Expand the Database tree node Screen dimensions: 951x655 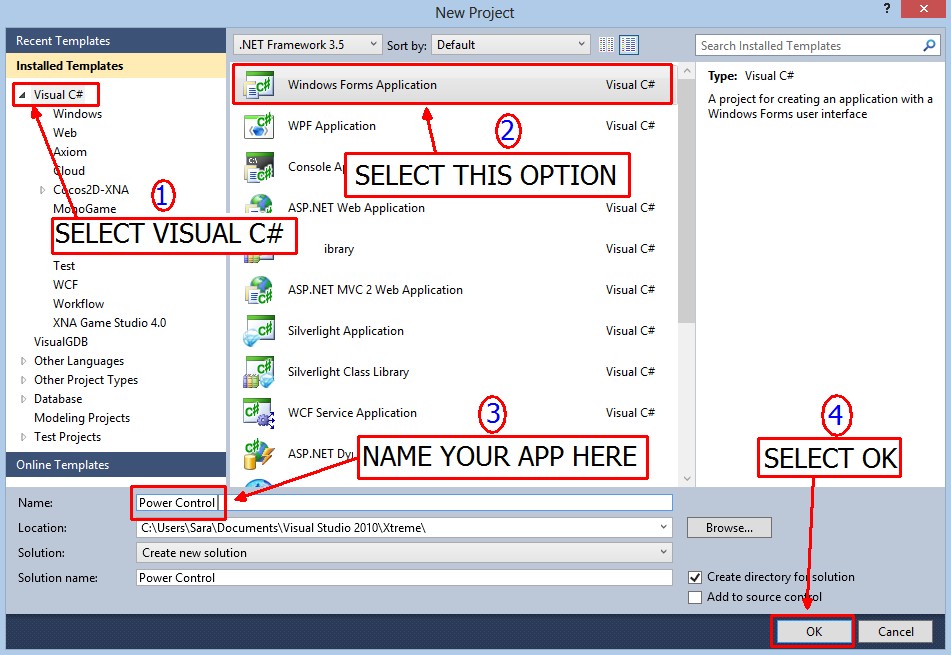[23, 399]
